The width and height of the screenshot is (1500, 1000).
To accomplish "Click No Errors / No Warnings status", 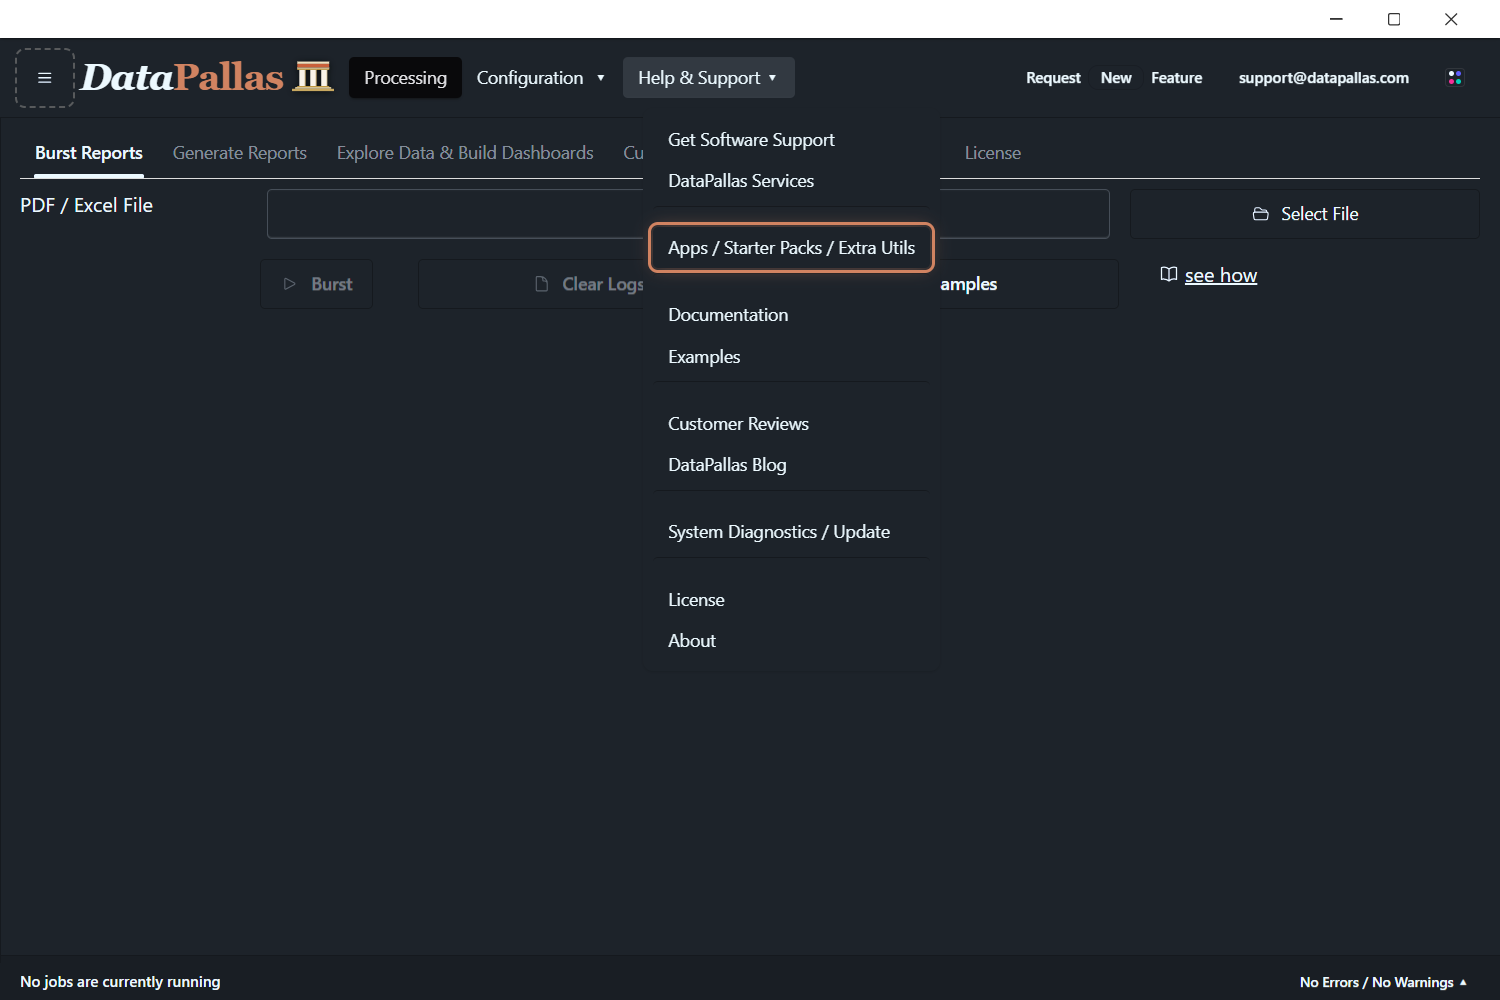I will (x=1377, y=982).
